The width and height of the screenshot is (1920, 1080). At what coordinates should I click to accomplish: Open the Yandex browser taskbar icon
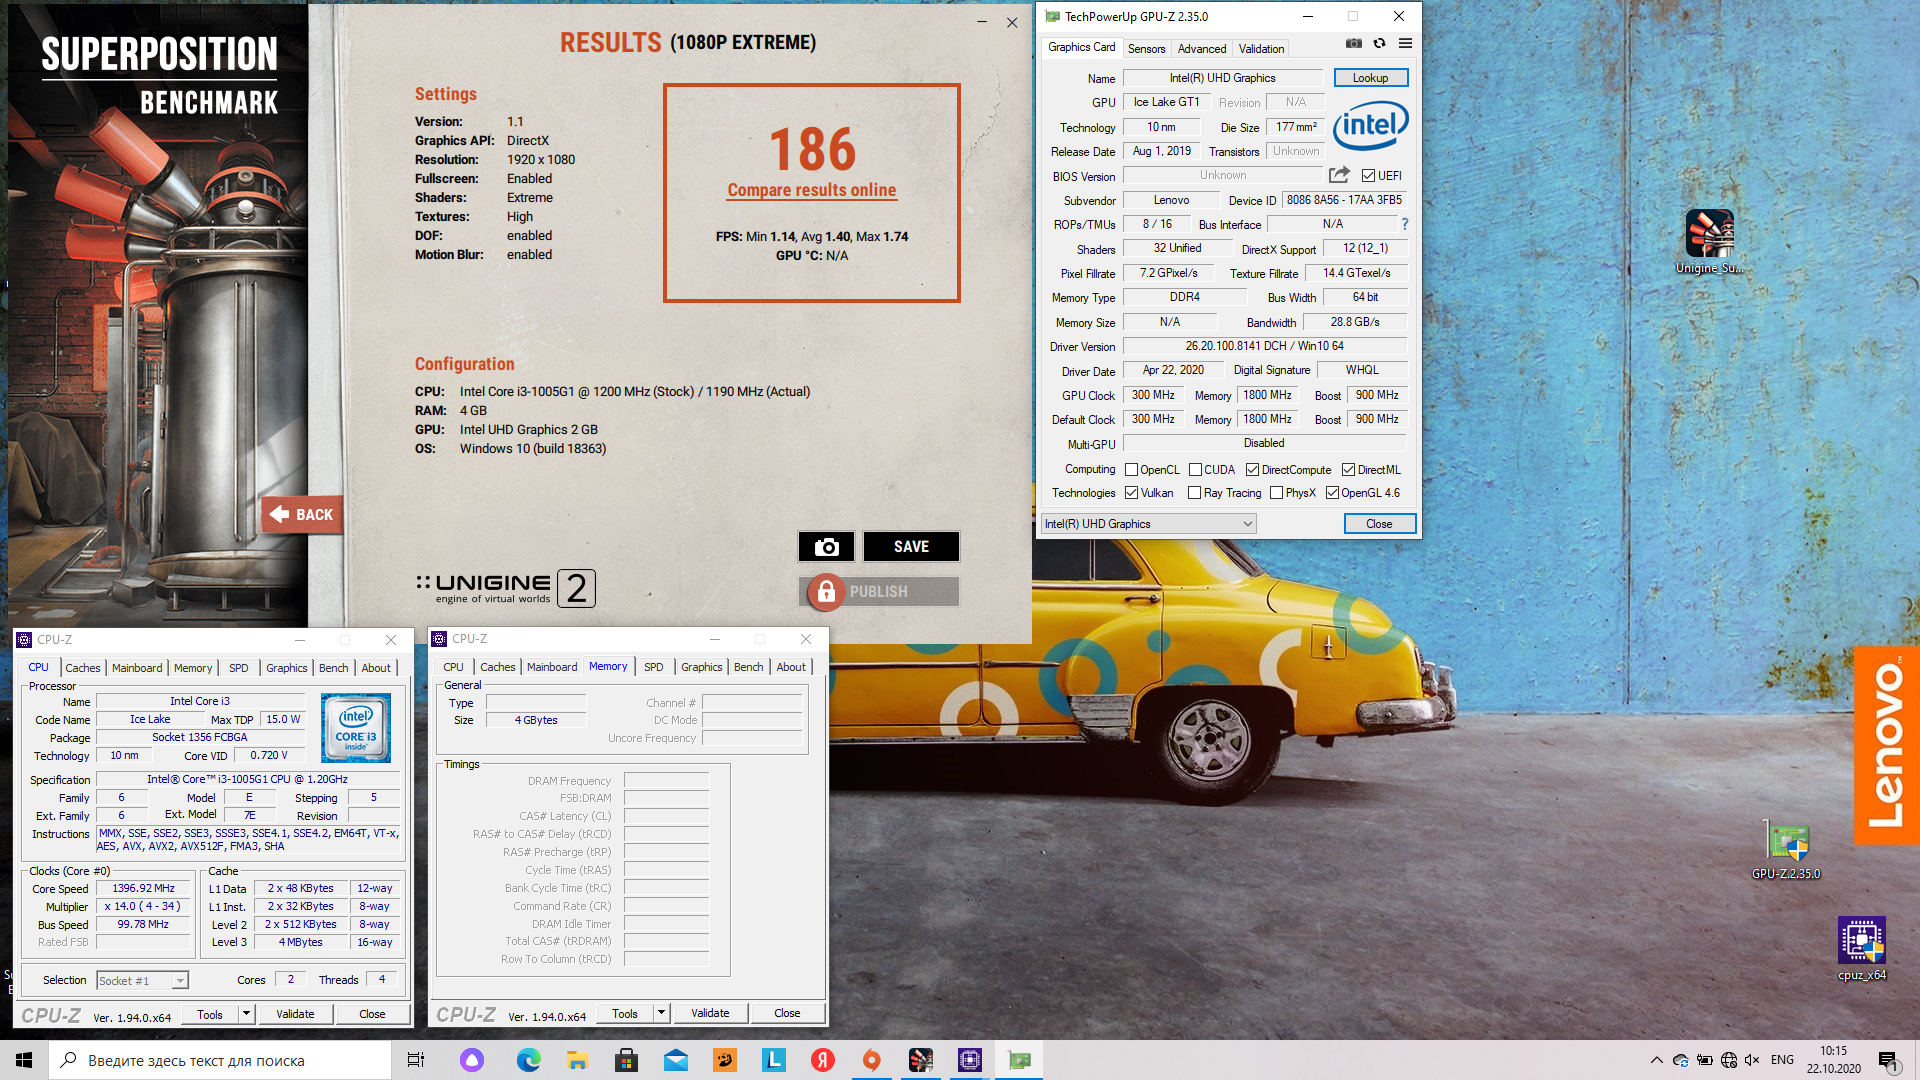pyautogui.click(x=823, y=1060)
